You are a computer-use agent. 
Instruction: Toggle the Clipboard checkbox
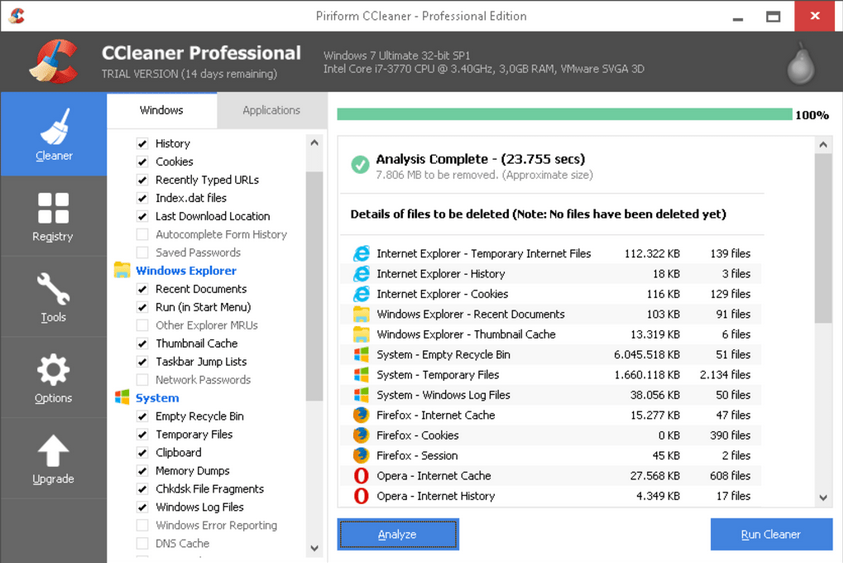point(142,453)
